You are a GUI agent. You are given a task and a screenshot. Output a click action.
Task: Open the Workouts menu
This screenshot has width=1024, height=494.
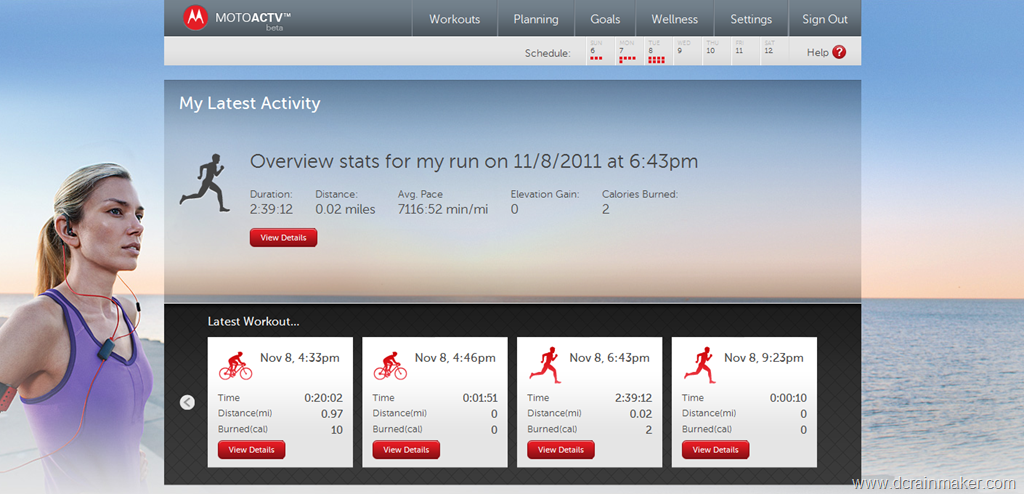tap(455, 19)
